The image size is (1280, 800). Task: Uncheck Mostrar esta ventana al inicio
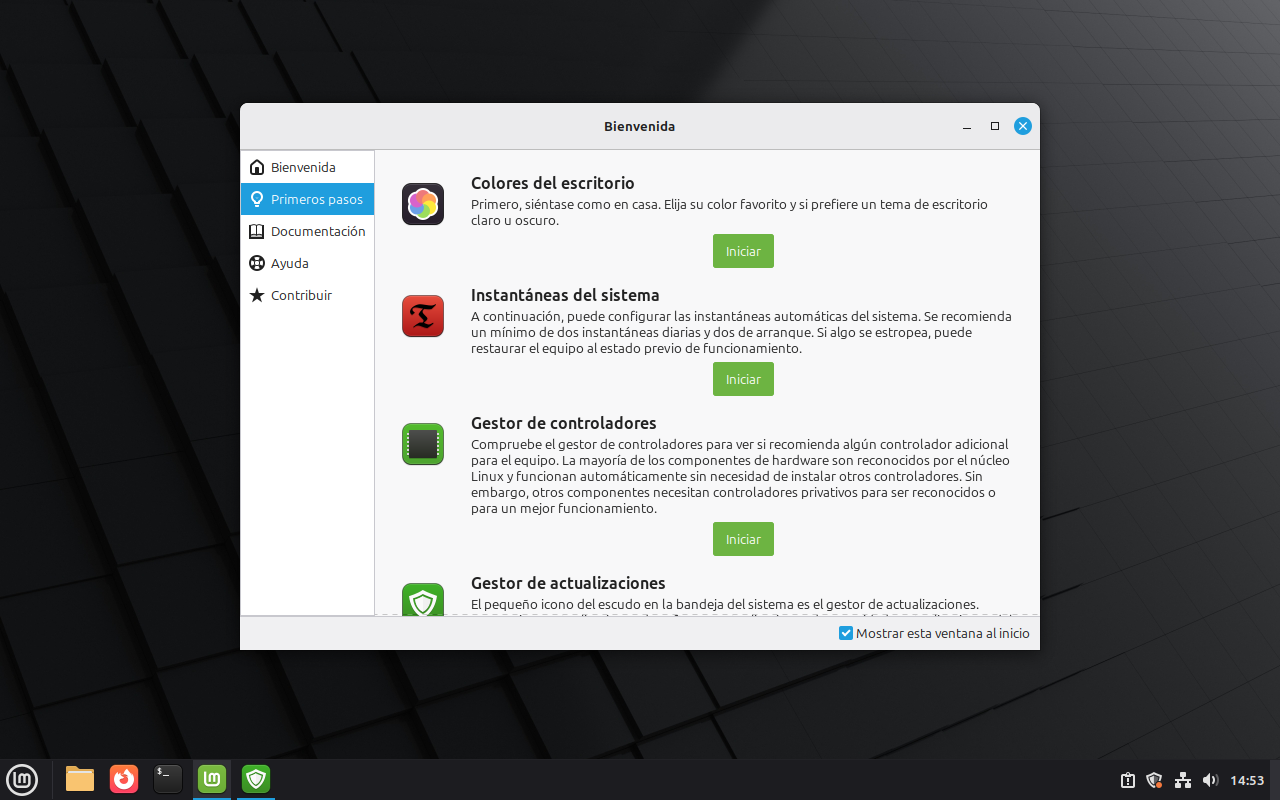point(846,633)
